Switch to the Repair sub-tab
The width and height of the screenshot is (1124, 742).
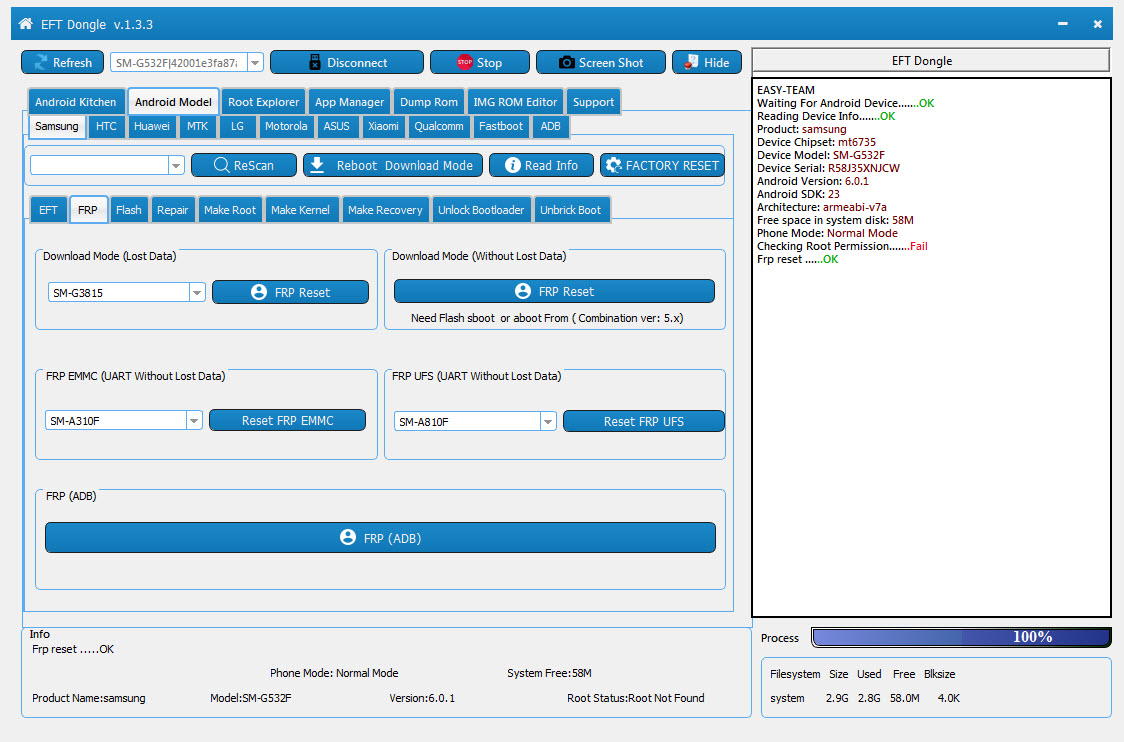tap(173, 210)
